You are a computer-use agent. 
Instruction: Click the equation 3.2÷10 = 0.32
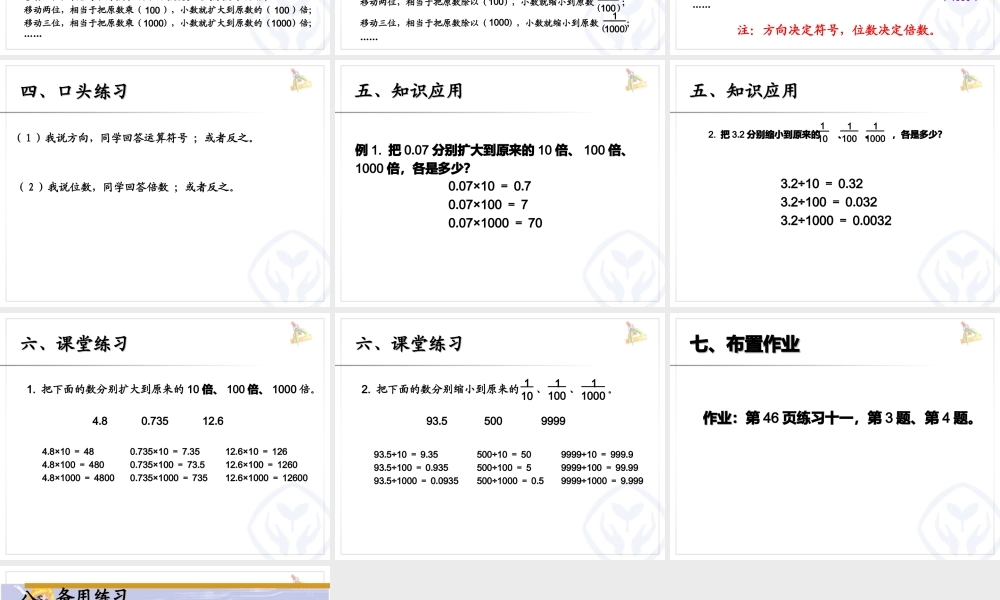821,184
